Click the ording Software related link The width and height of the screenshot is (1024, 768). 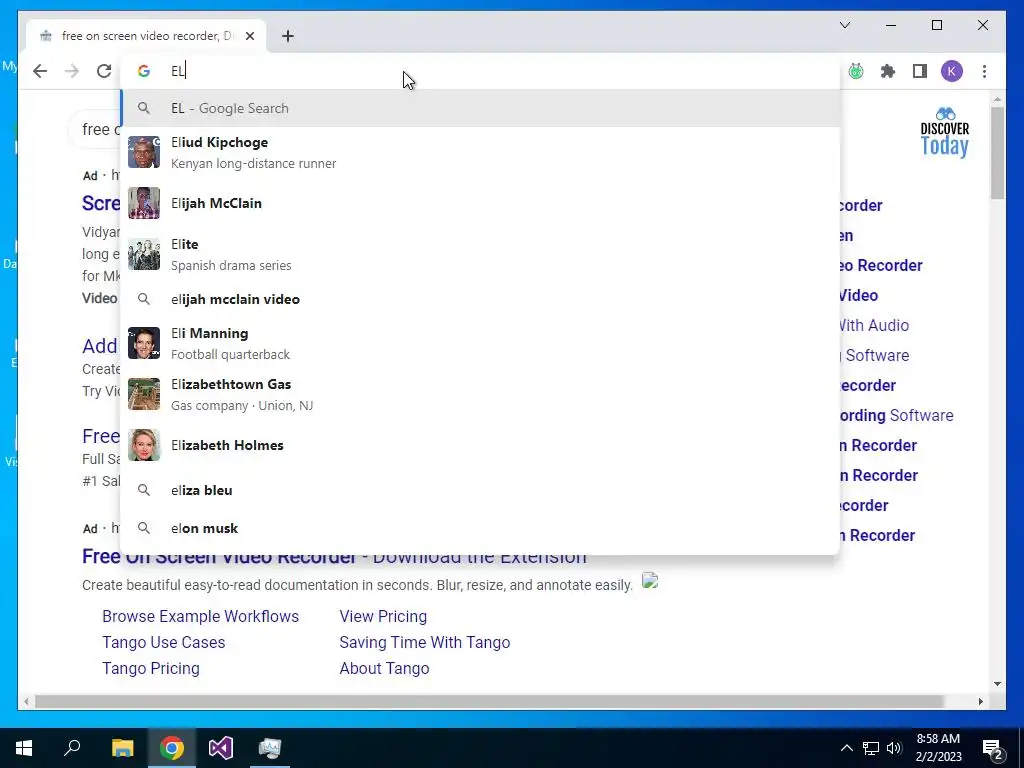[x=897, y=415]
